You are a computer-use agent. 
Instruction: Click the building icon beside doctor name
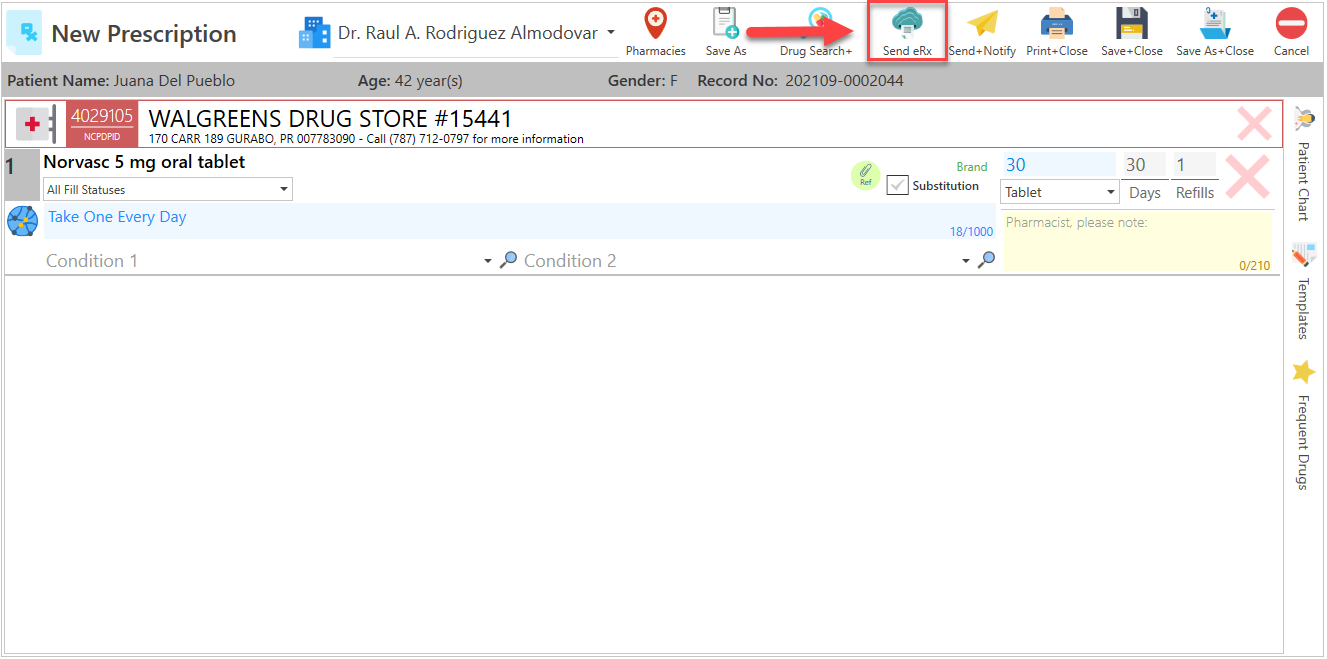pyautogui.click(x=314, y=32)
